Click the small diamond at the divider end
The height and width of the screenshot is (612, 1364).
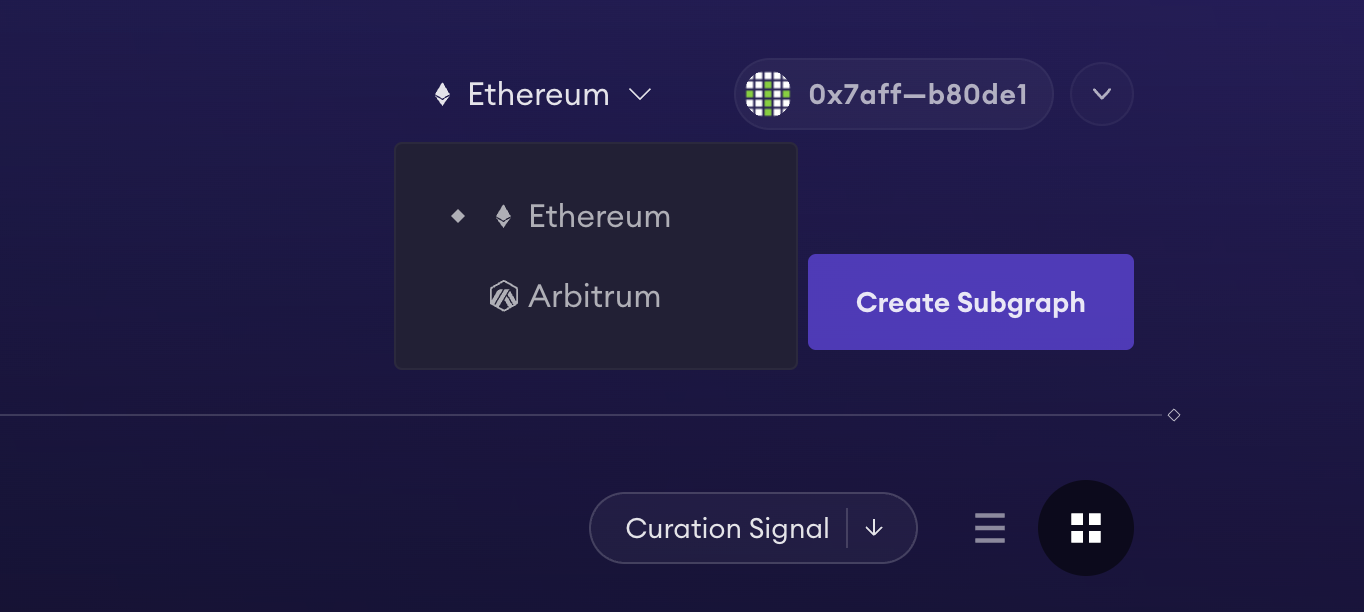coord(1174,415)
